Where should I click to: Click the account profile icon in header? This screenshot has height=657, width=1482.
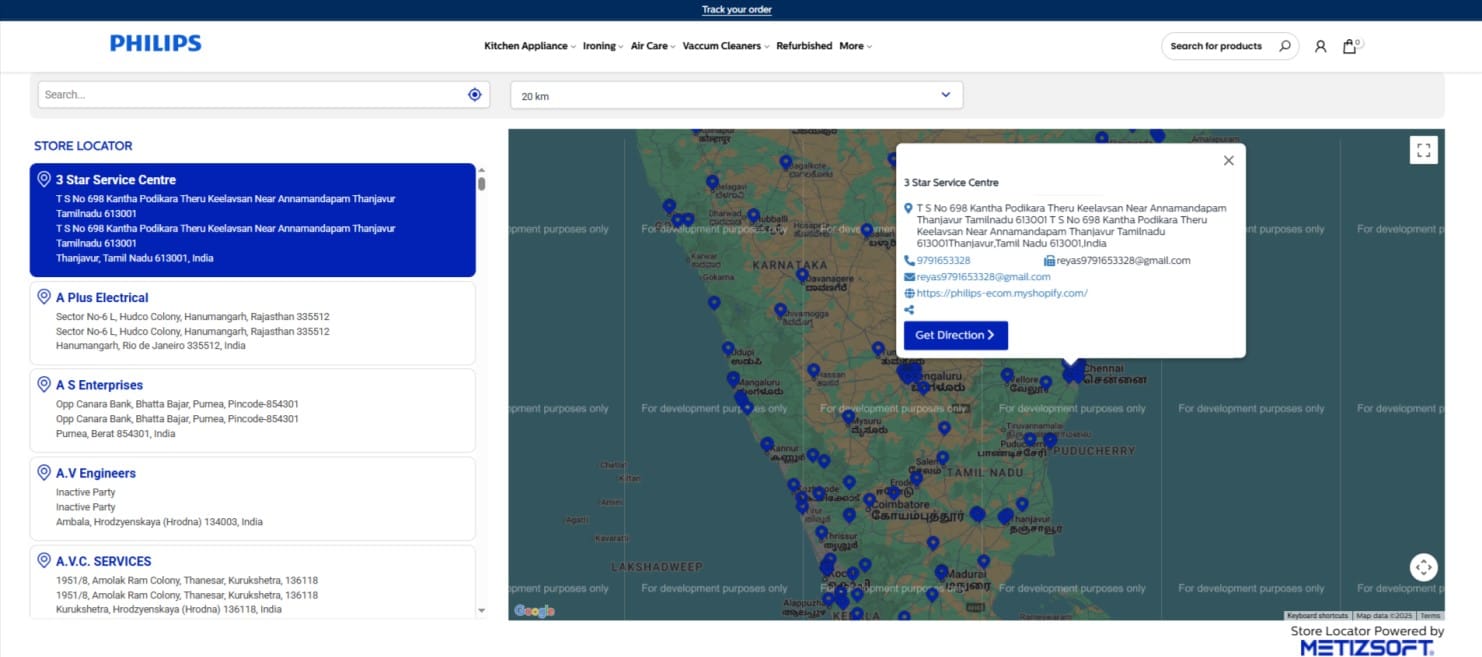[1321, 46]
